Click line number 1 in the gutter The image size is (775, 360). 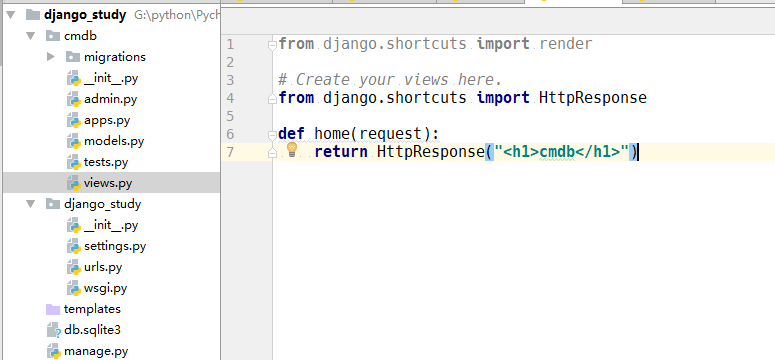(x=230, y=45)
